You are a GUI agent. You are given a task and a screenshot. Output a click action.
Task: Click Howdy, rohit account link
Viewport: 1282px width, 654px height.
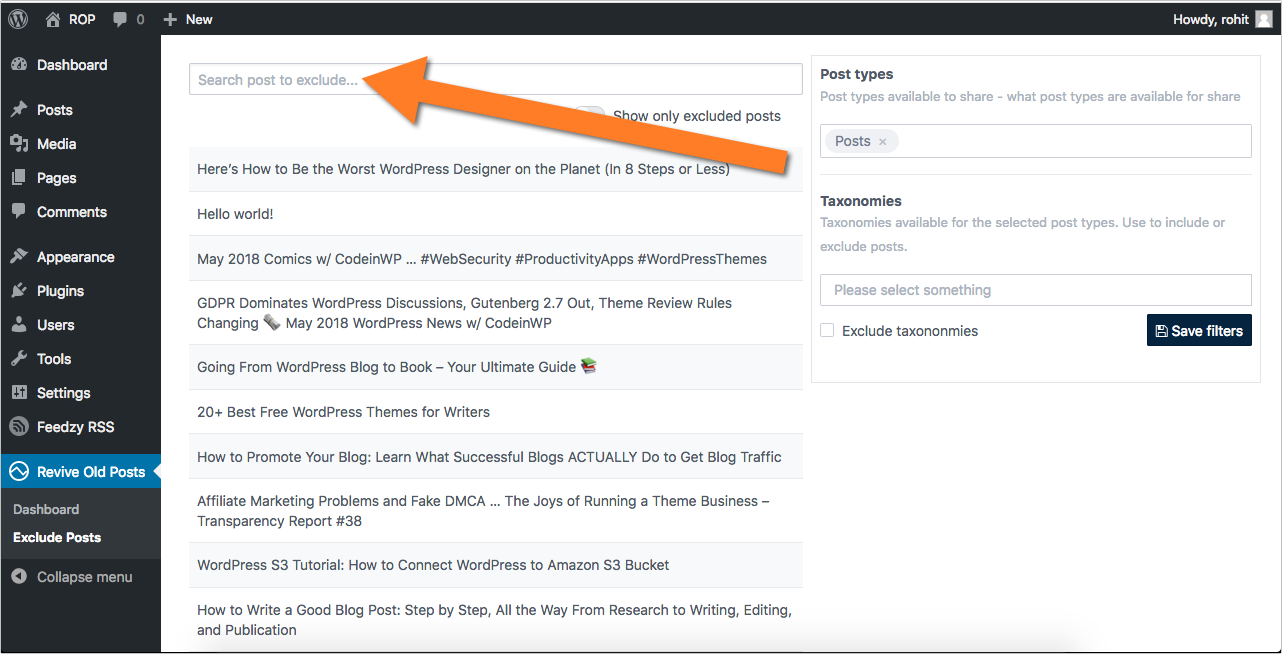point(1211,19)
